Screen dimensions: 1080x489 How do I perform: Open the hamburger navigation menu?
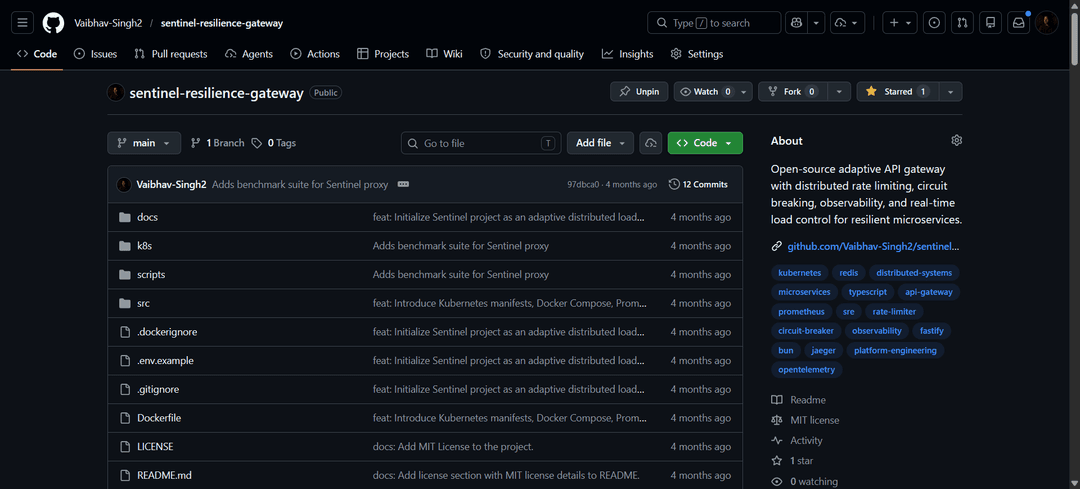(22, 23)
